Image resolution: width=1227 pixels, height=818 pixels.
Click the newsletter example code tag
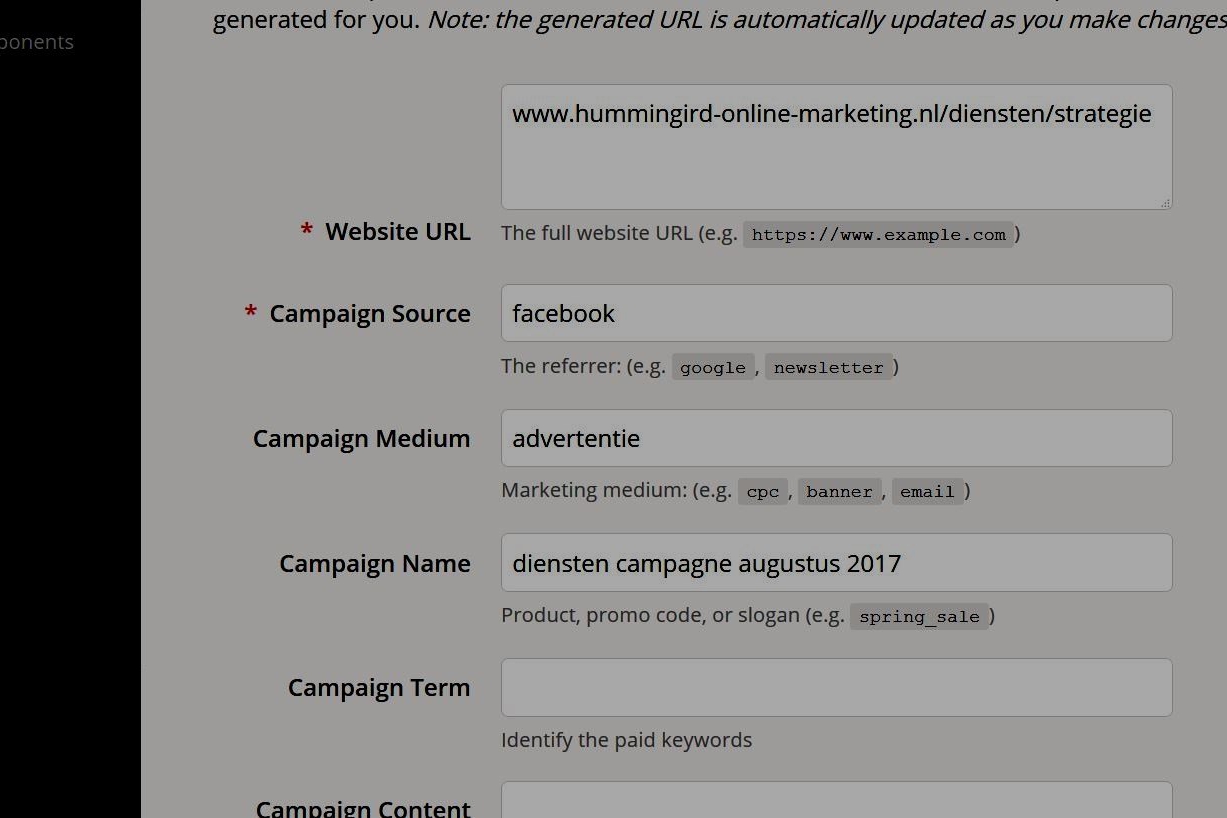(x=828, y=368)
